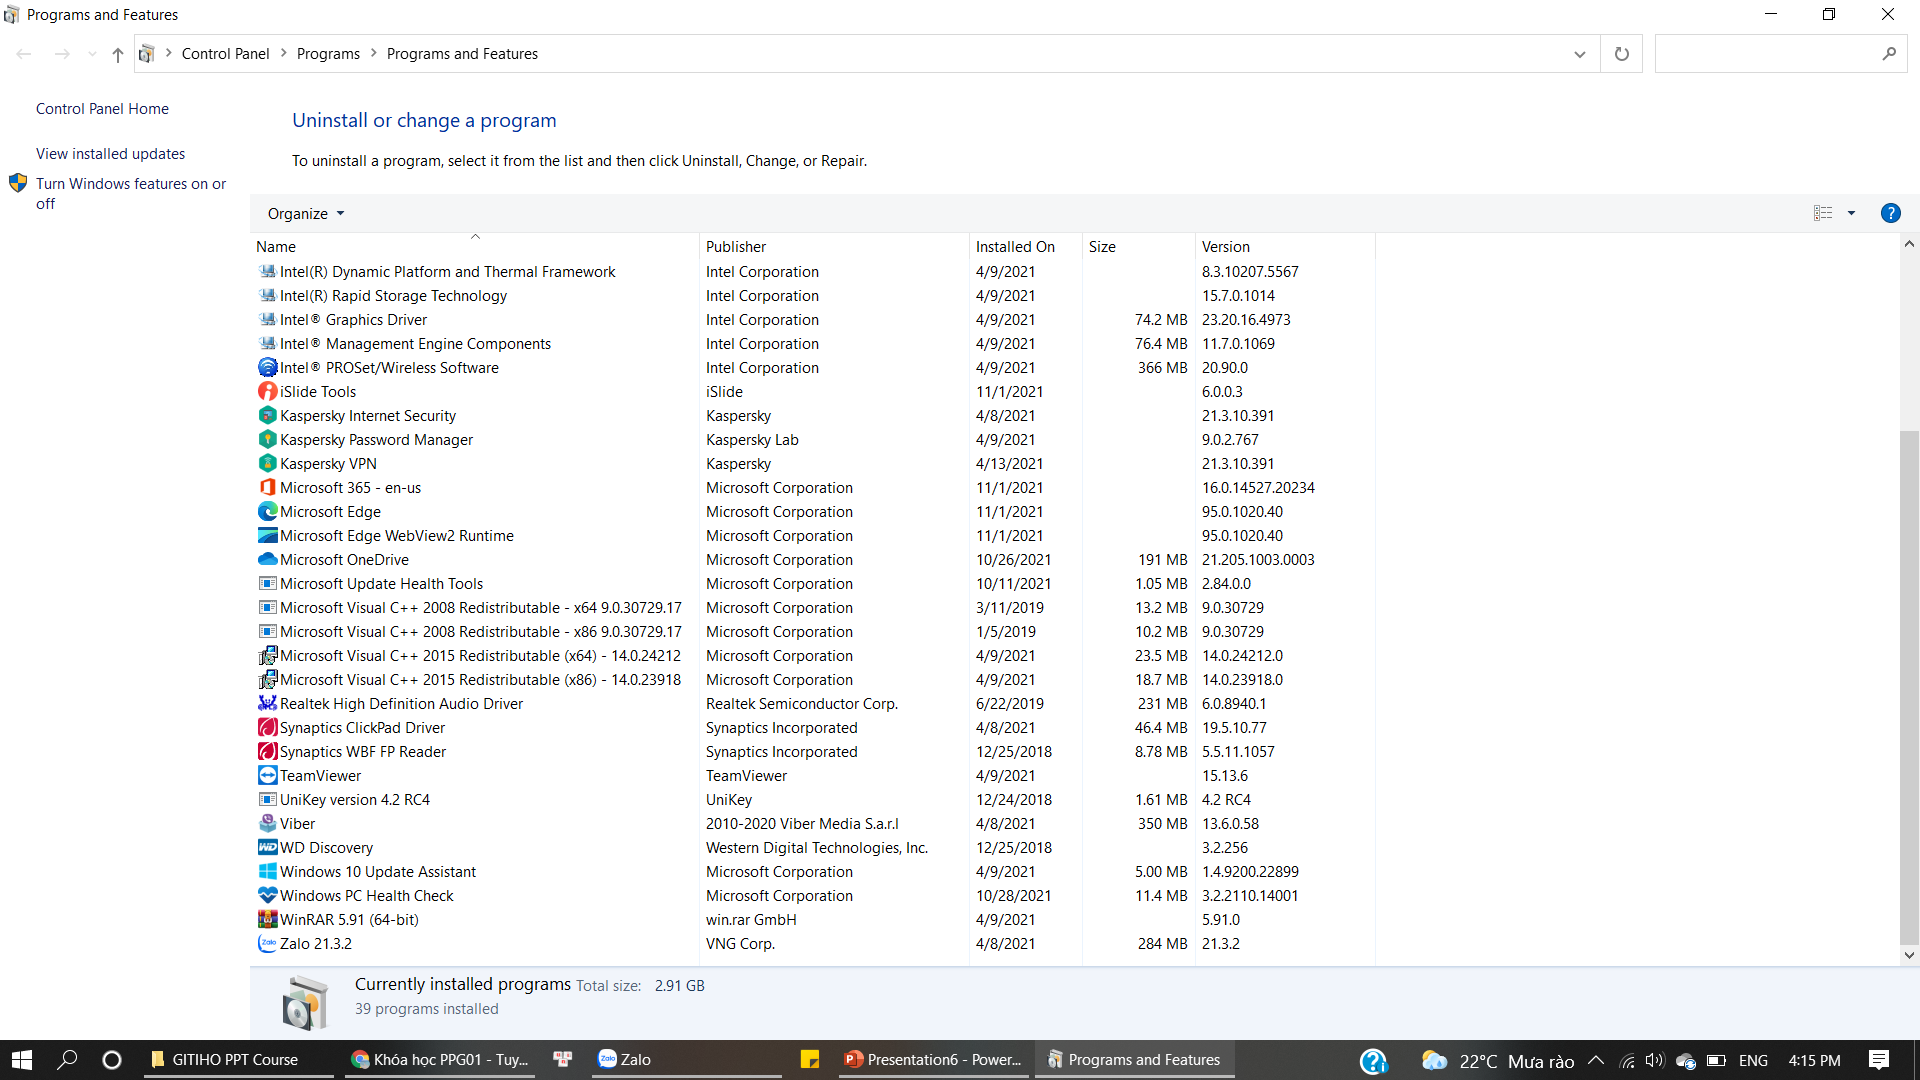Viewport: 1920px width, 1080px height.
Task: Click the Kaspersky VPN program icon
Action: (x=267, y=463)
